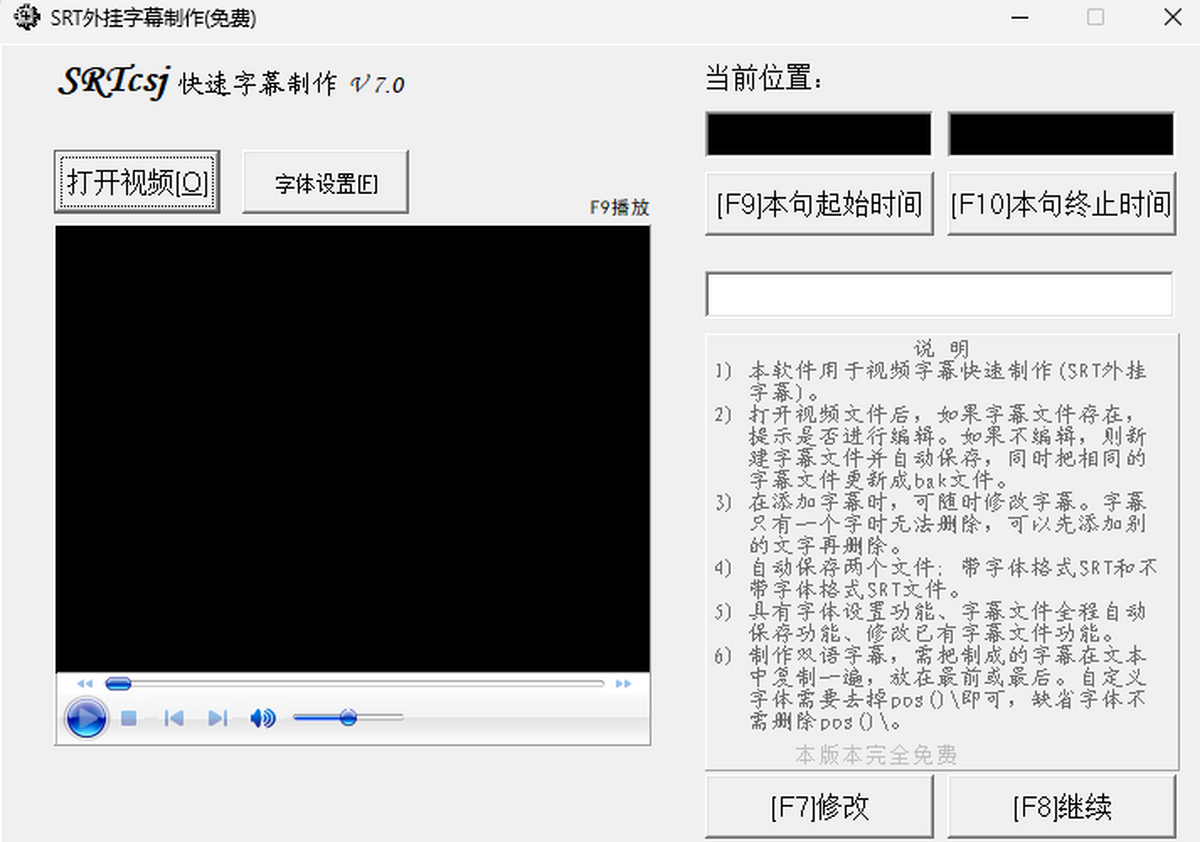Set start time with [F9]本句起始时间

click(819, 205)
